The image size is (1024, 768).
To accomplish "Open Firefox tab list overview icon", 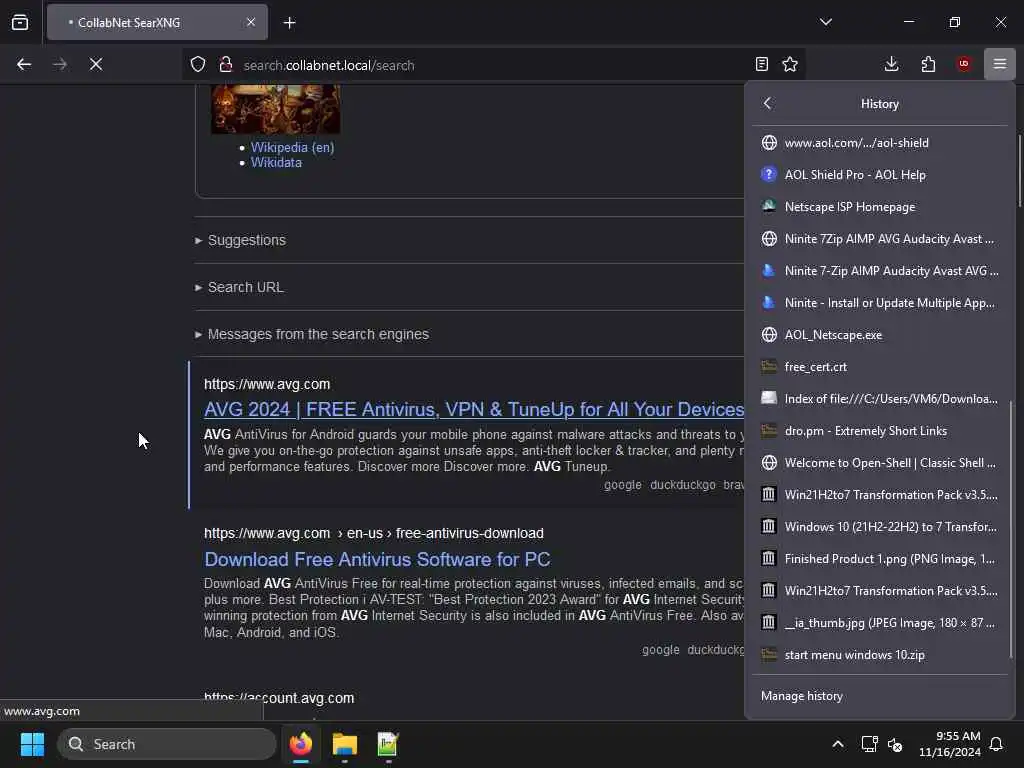I will tap(20, 22).
